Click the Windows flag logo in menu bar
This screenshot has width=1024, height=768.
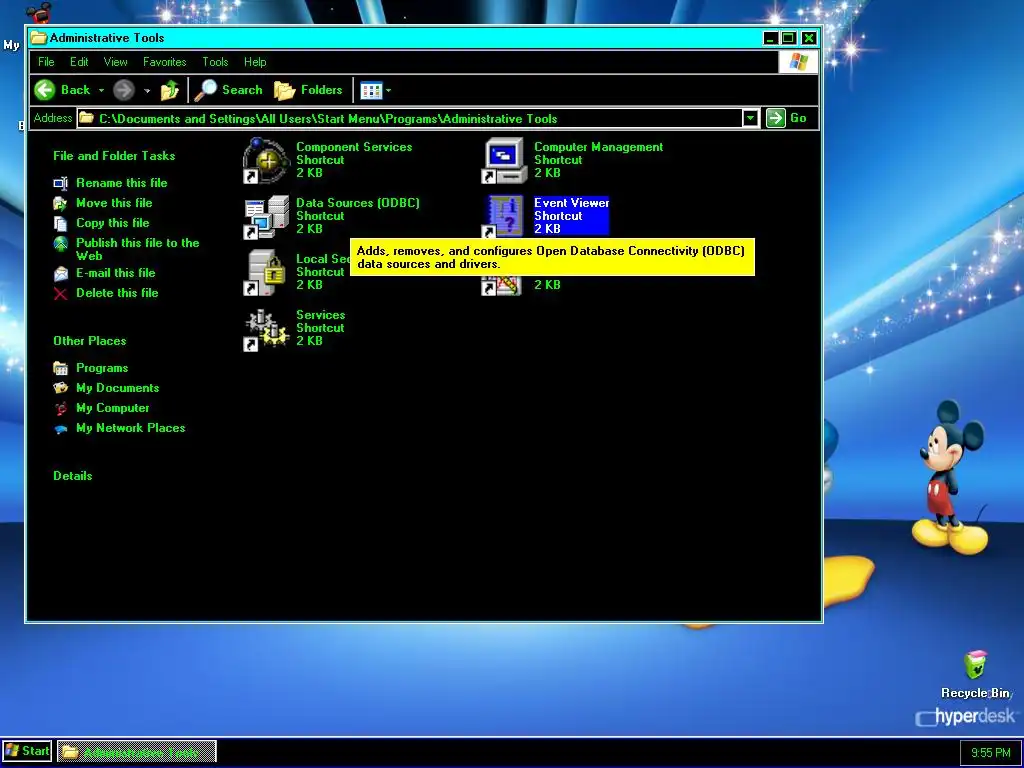coord(798,62)
